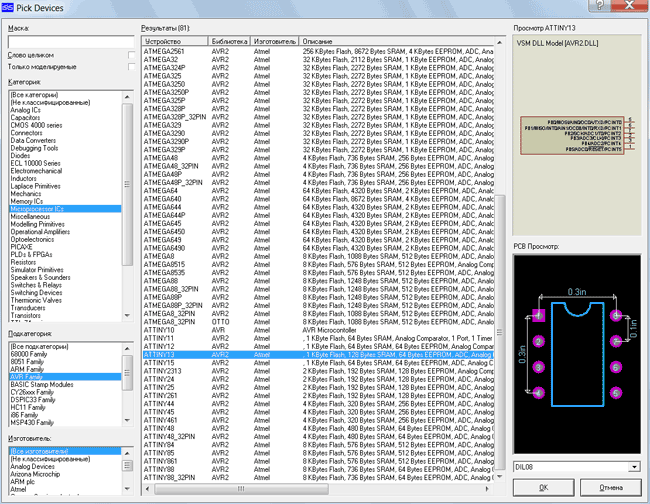Select the ATMEGA8515 device row

pos(318,264)
